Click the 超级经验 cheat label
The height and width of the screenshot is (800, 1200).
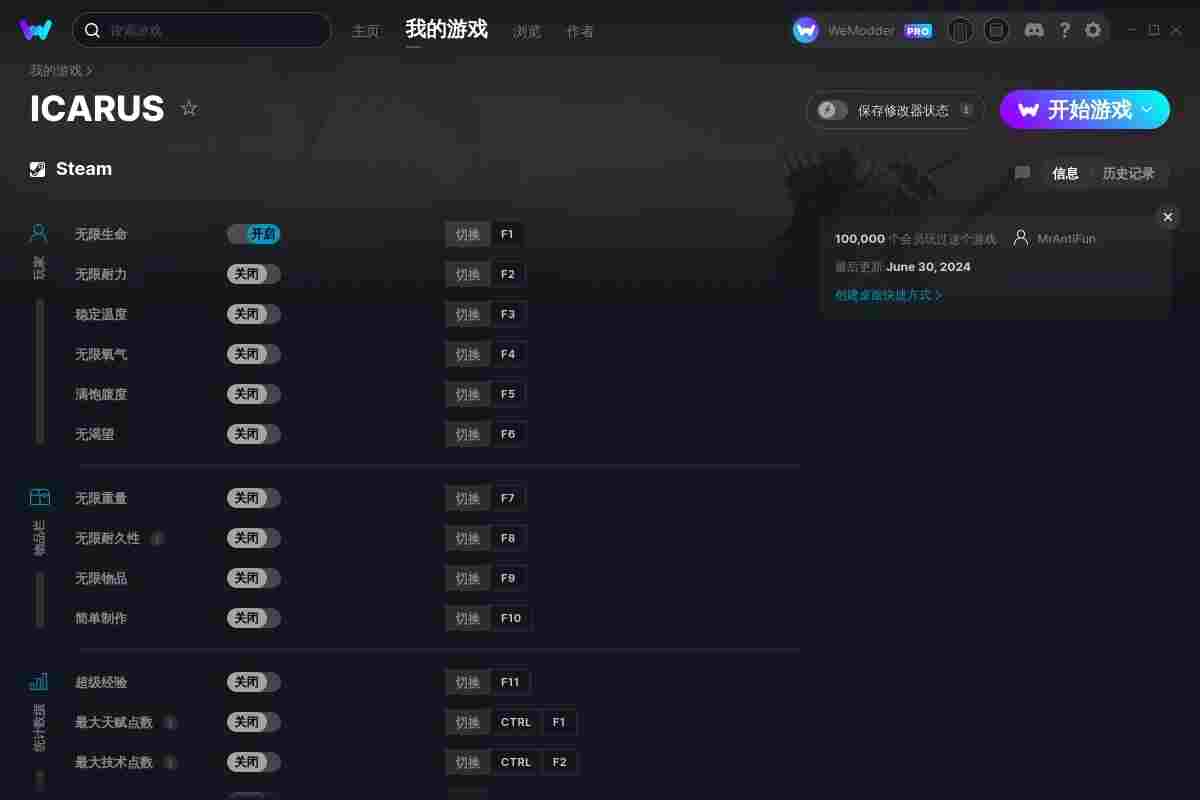[101, 682]
